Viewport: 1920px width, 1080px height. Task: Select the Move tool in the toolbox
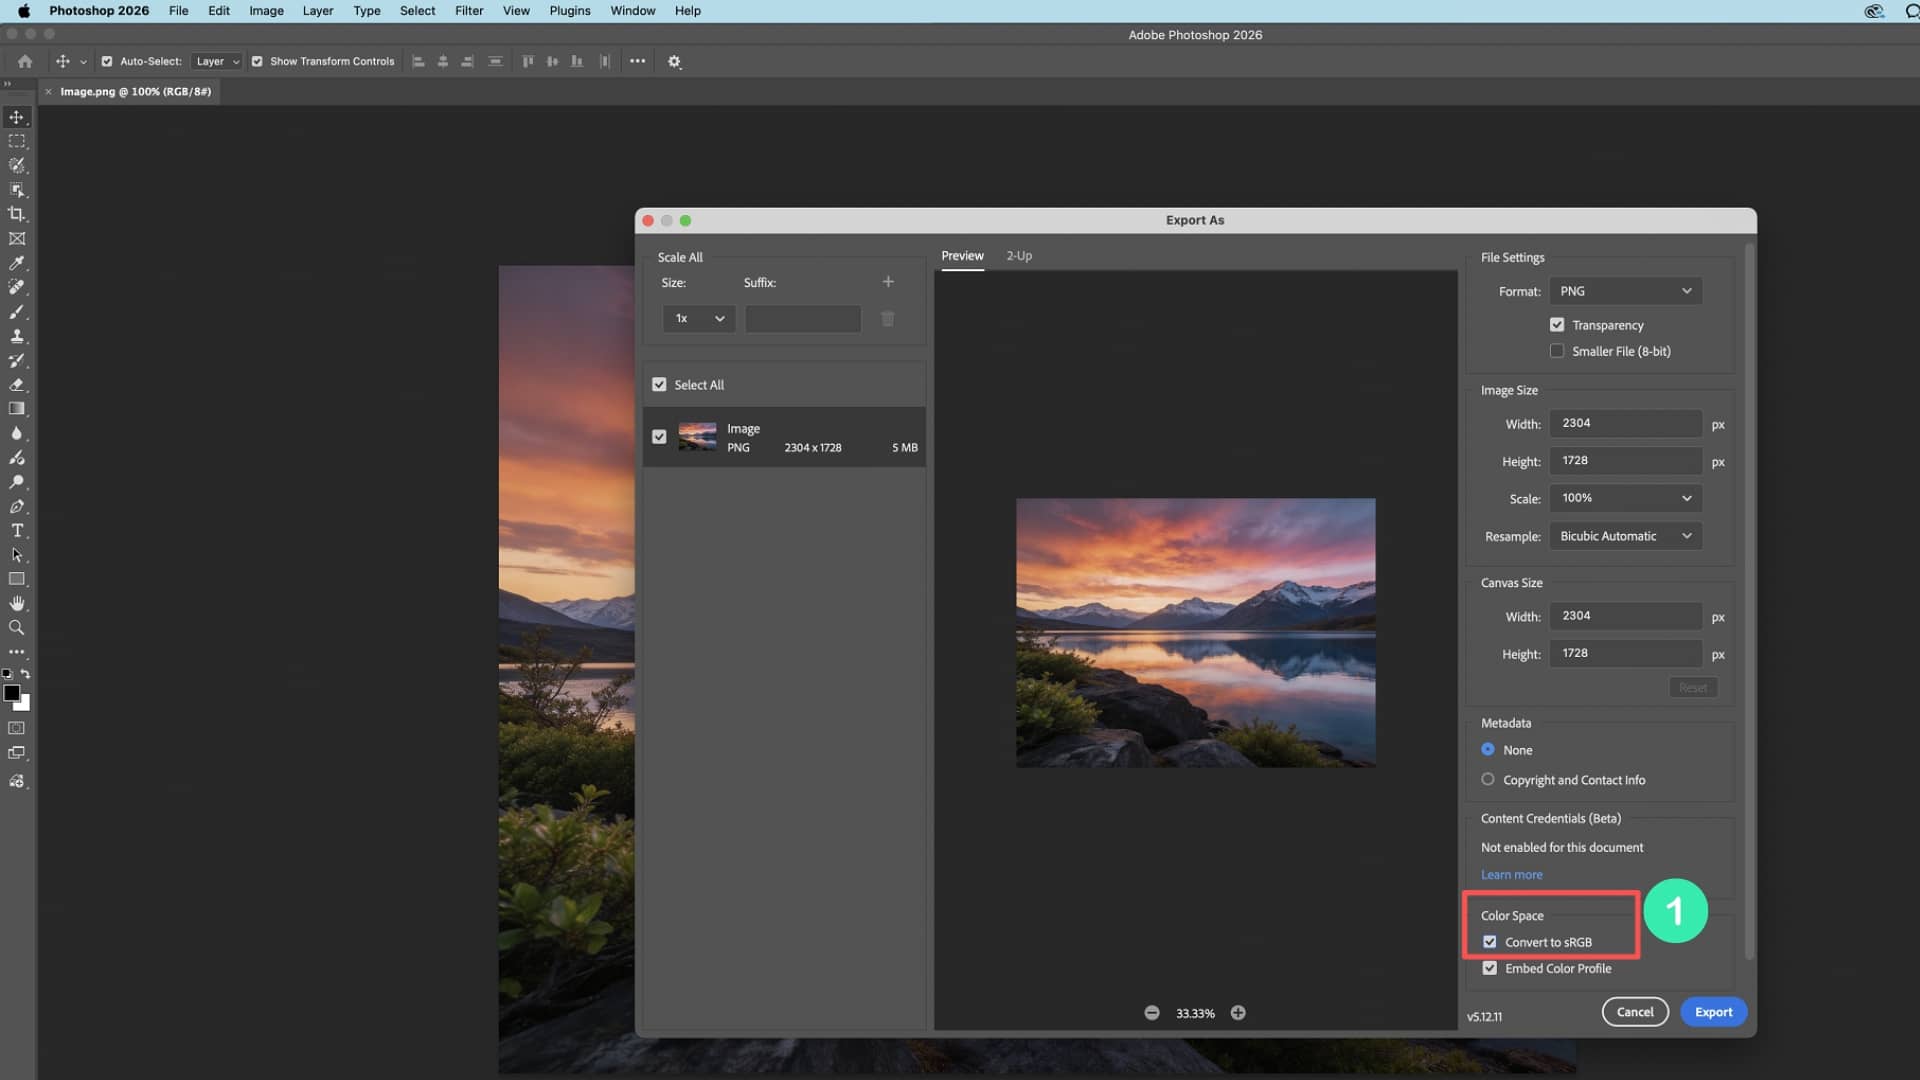point(17,117)
